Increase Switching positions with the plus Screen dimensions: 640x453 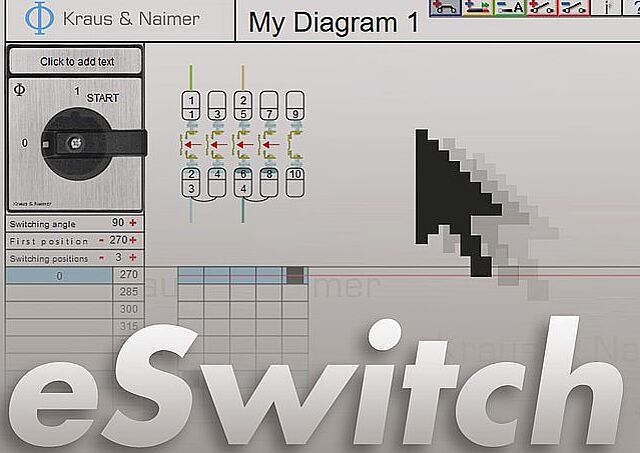pos(133,258)
